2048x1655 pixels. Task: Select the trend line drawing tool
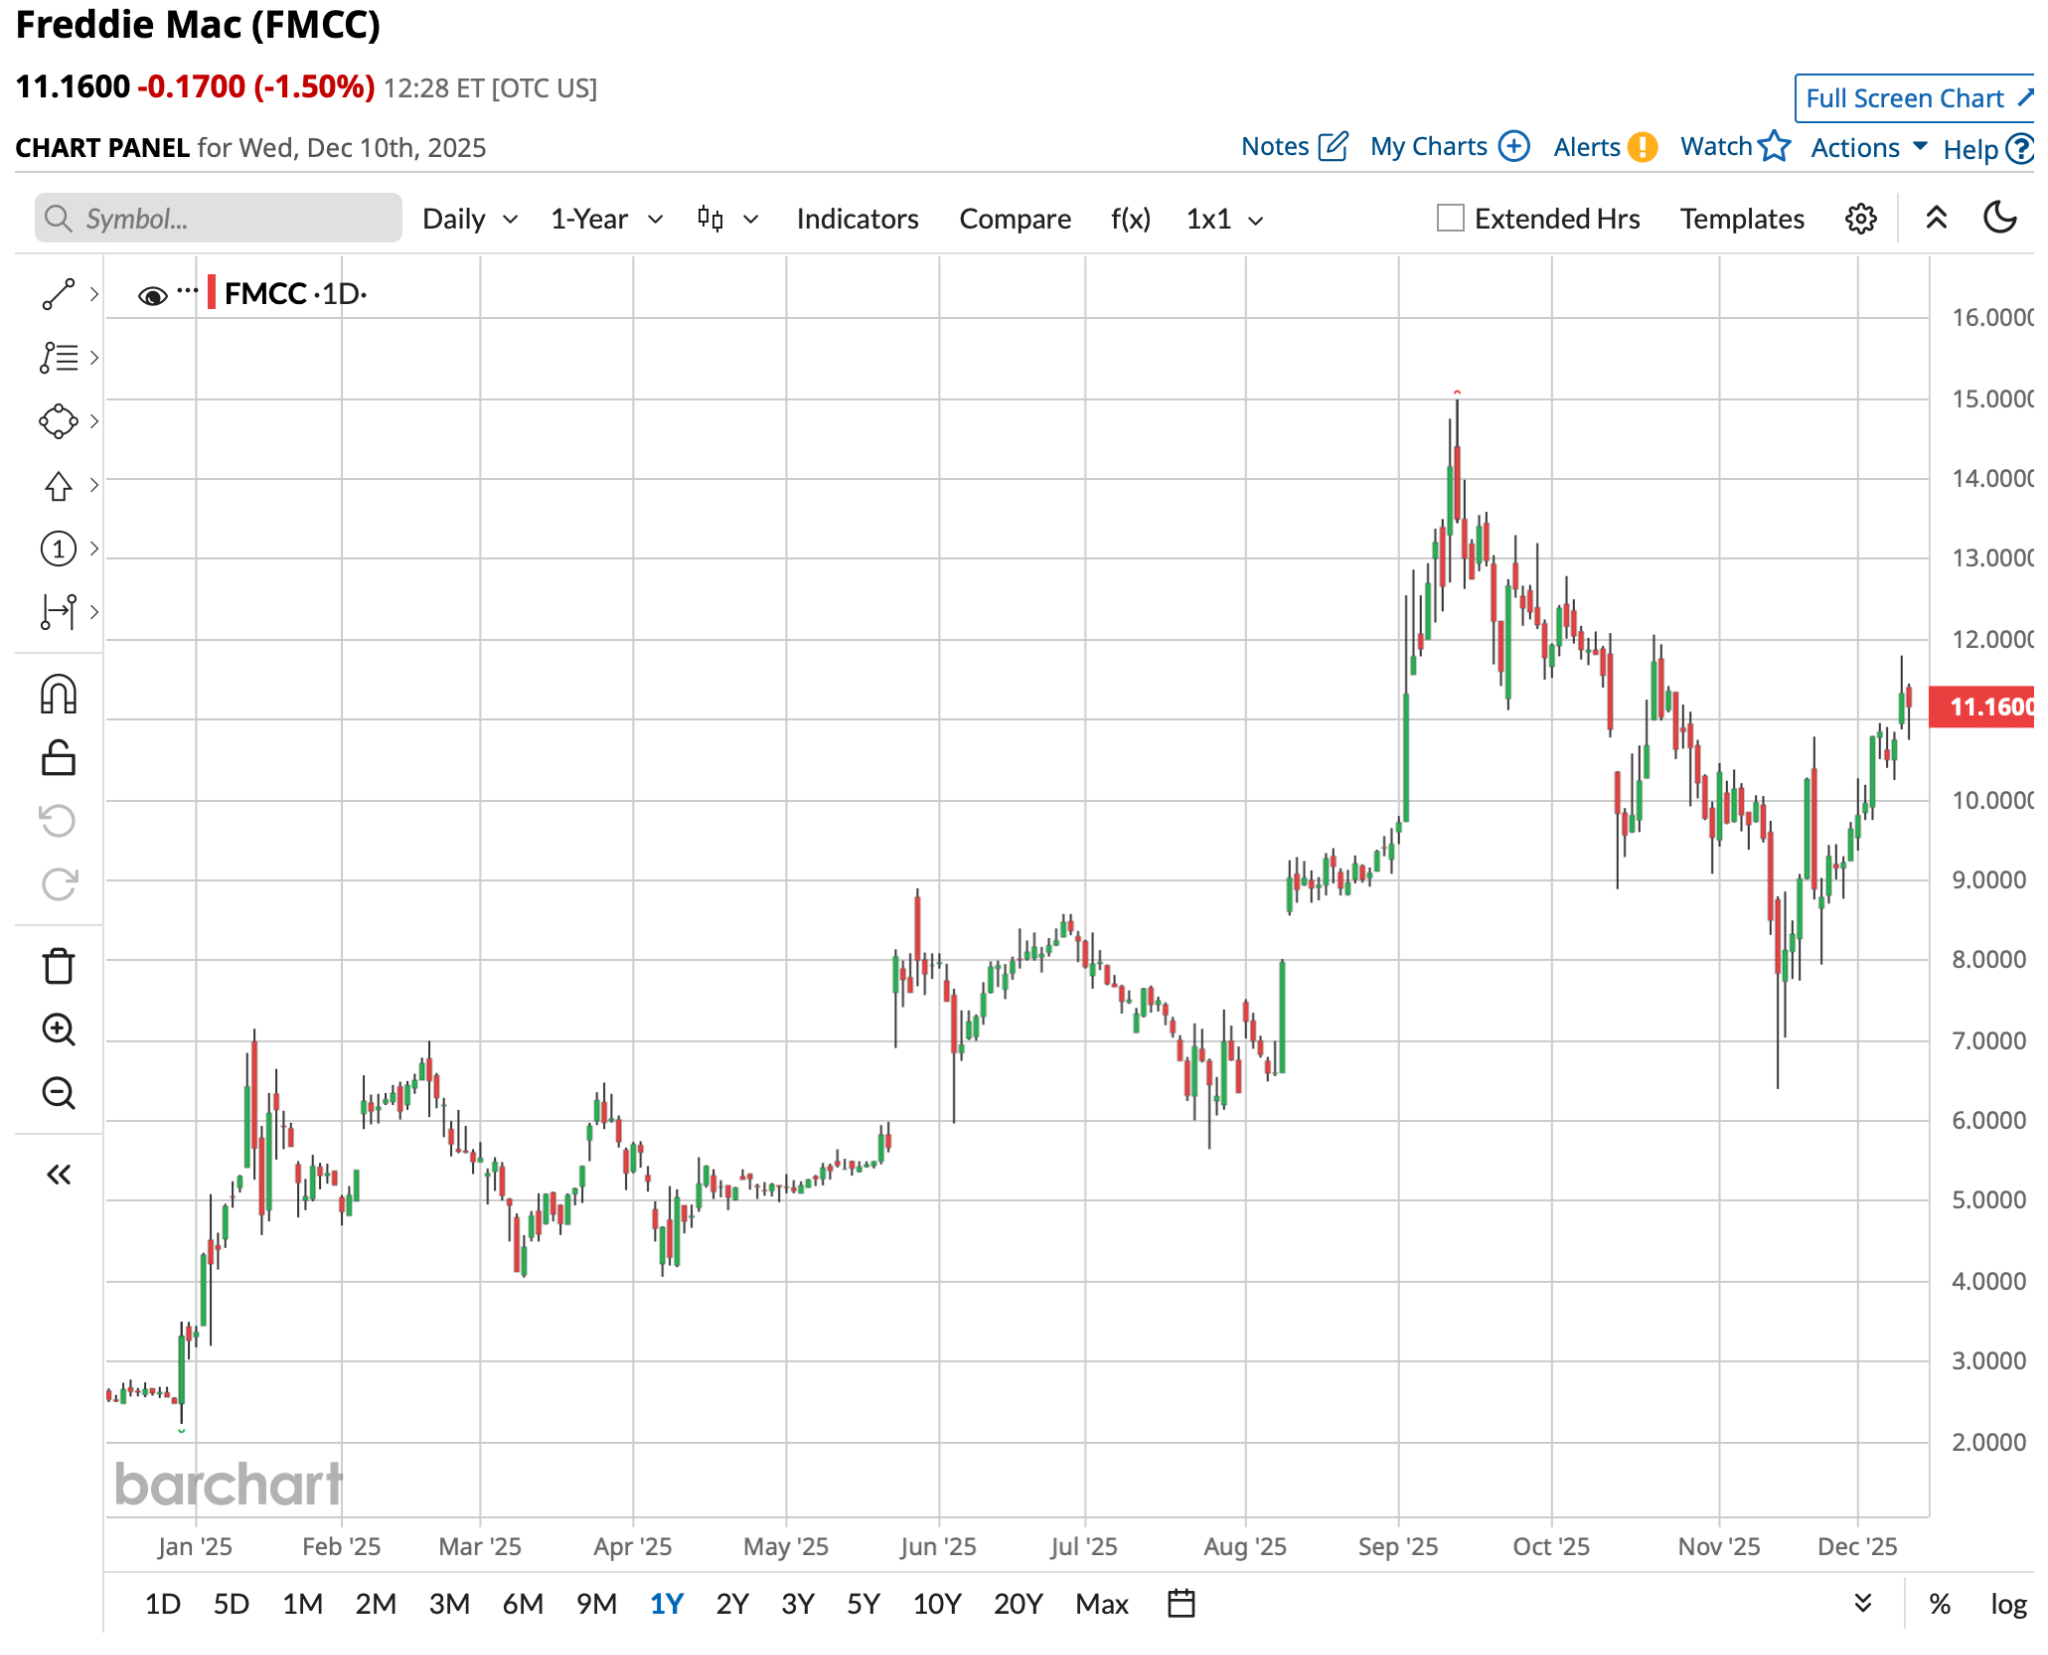[58, 294]
